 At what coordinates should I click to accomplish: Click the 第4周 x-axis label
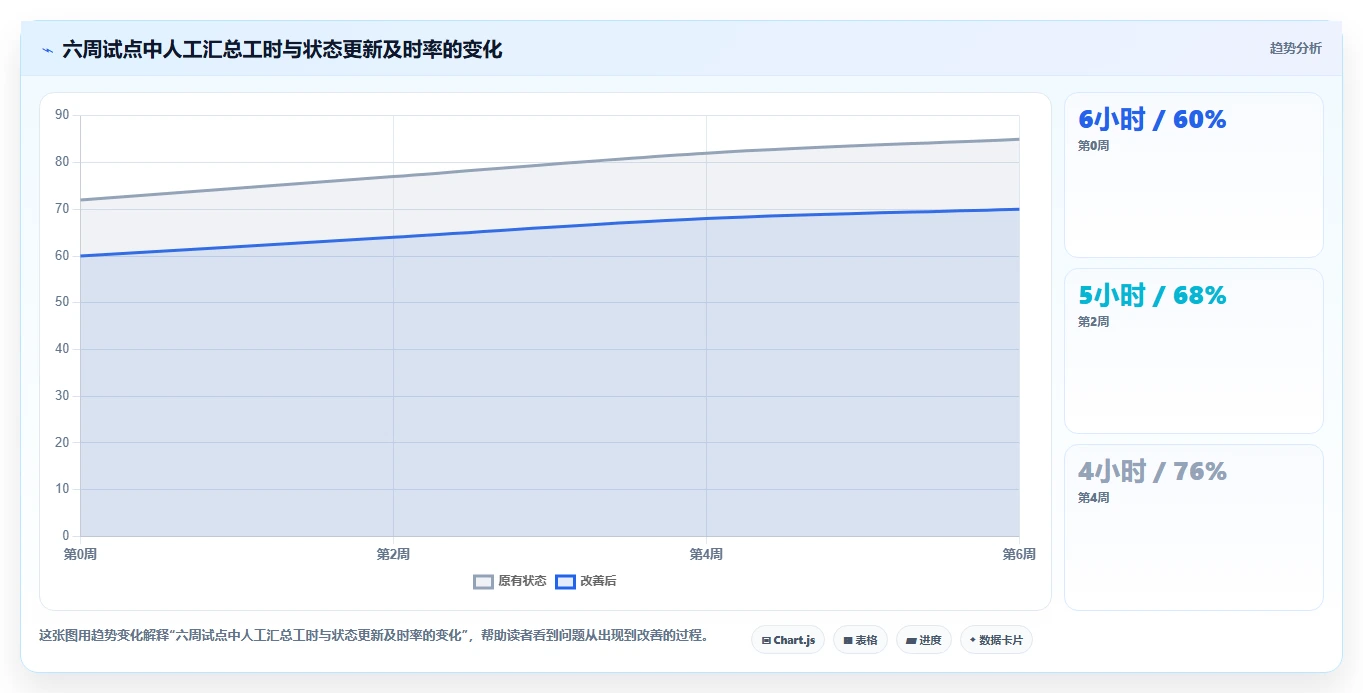pos(706,554)
